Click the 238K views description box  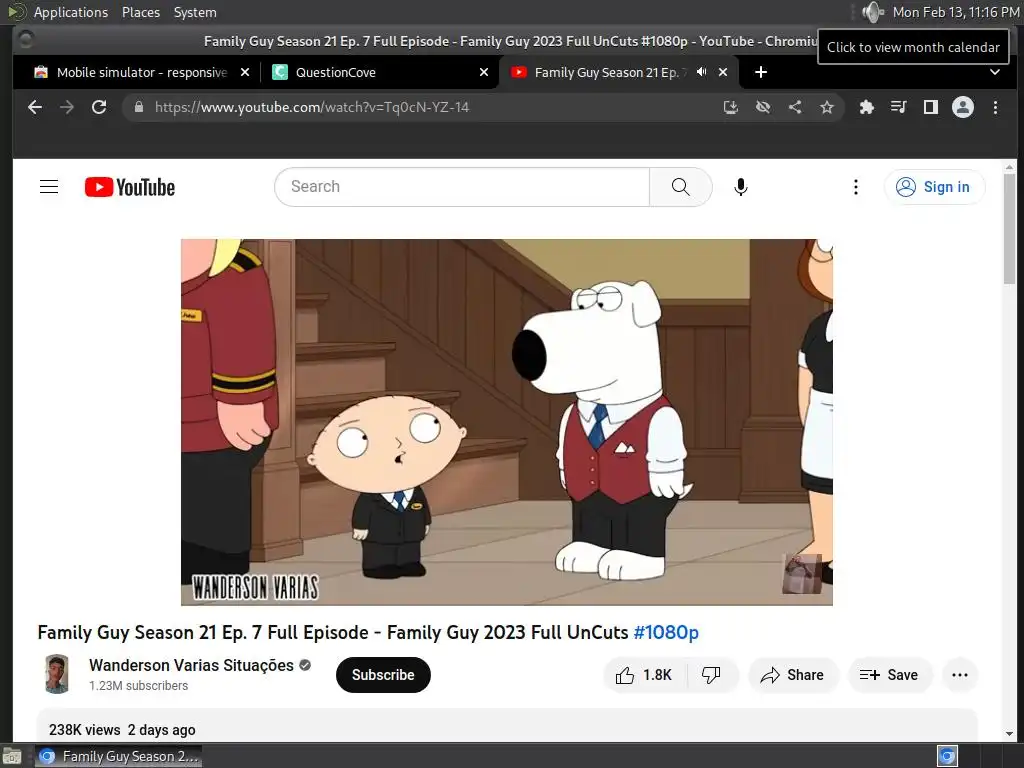[x=507, y=726]
